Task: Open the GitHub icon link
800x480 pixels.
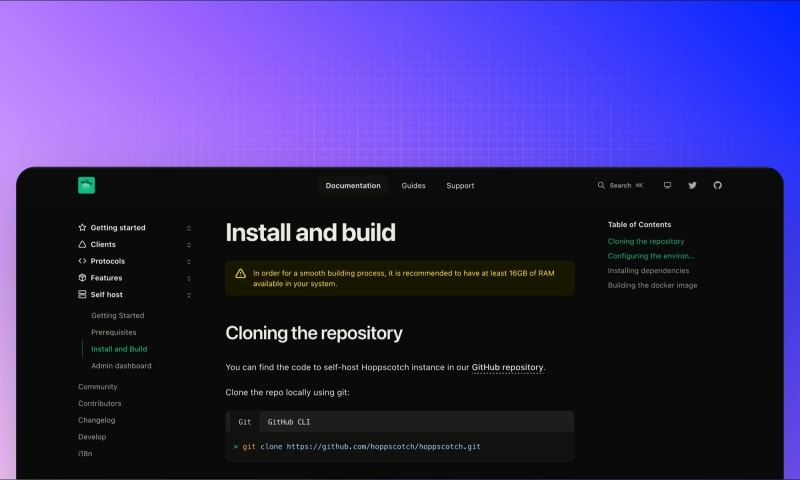Action: 717,185
